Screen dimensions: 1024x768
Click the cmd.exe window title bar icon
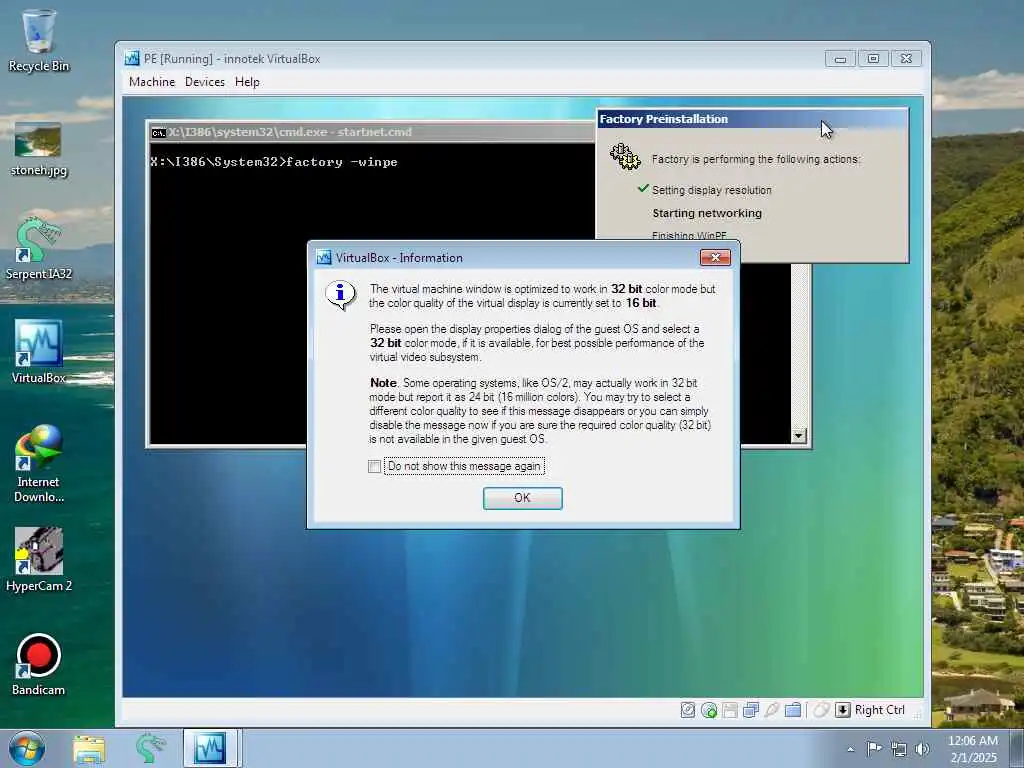pyautogui.click(x=158, y=133)
